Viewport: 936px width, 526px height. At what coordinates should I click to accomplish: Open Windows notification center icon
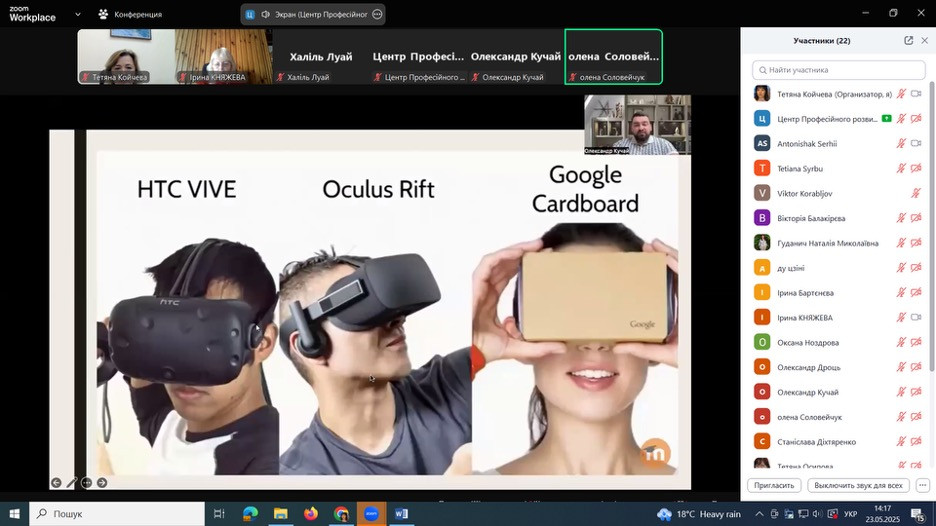pos(918,513)
